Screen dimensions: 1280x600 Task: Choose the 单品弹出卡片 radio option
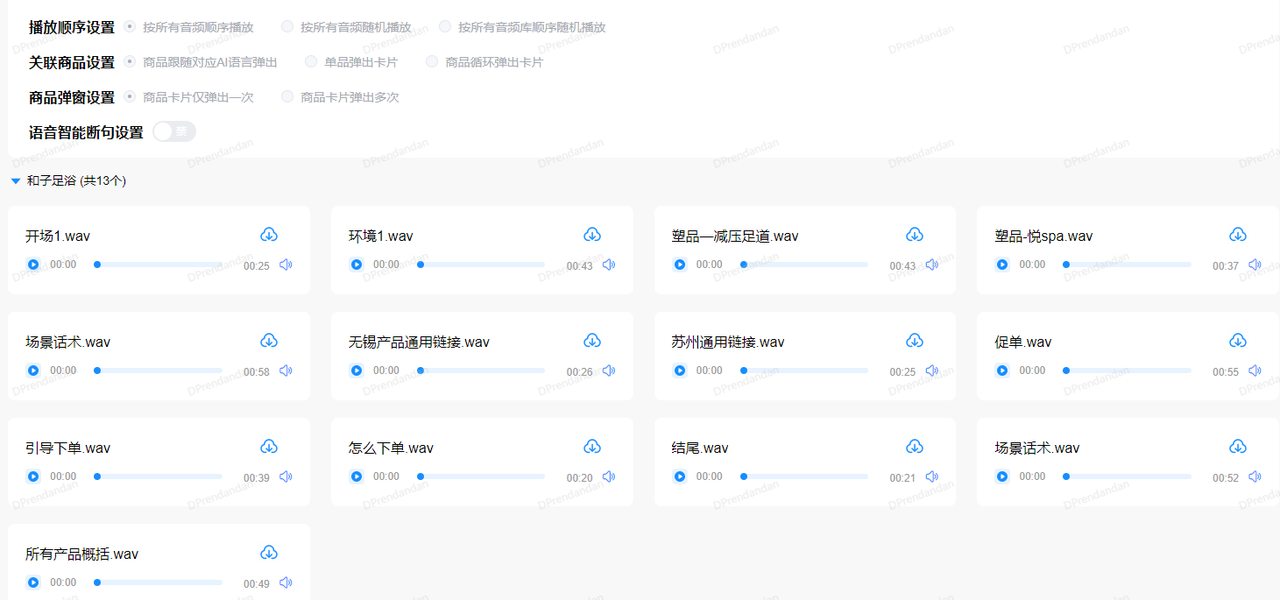(x=311, y=62)
